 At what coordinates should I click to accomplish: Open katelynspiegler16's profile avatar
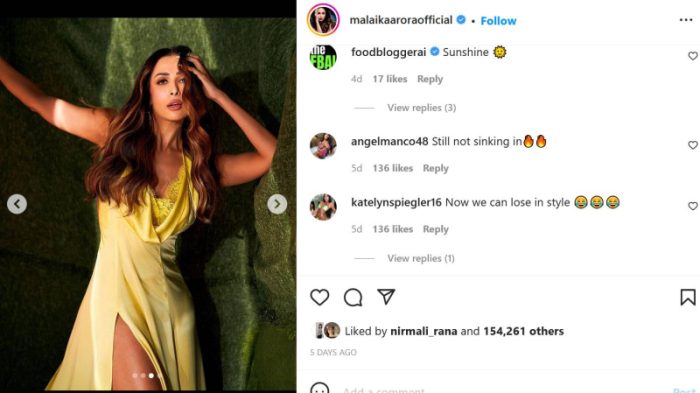pos(323,207)
